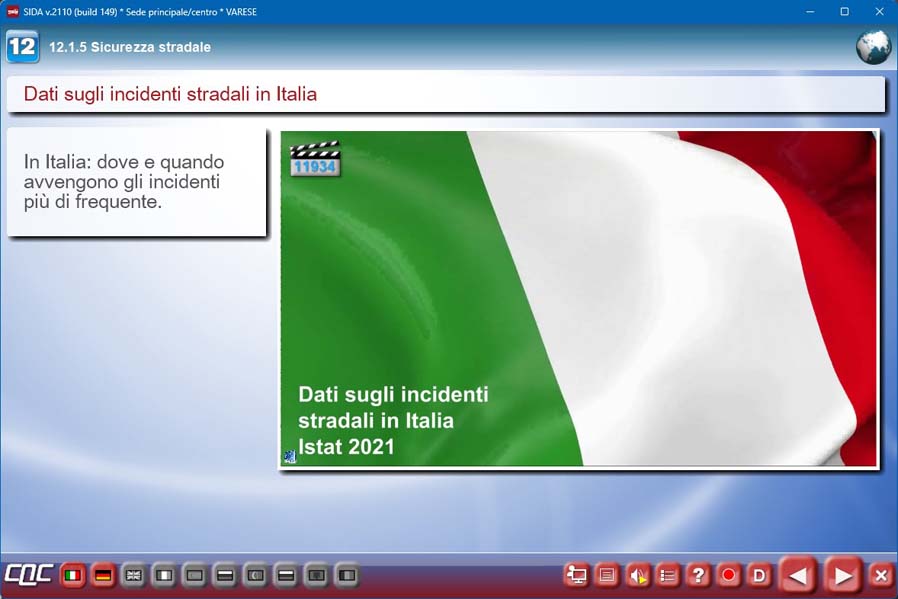Image resolution: width=898 pixels, height=599 pixels.
Task: Click the CQC logo
Action: [27, 576]
